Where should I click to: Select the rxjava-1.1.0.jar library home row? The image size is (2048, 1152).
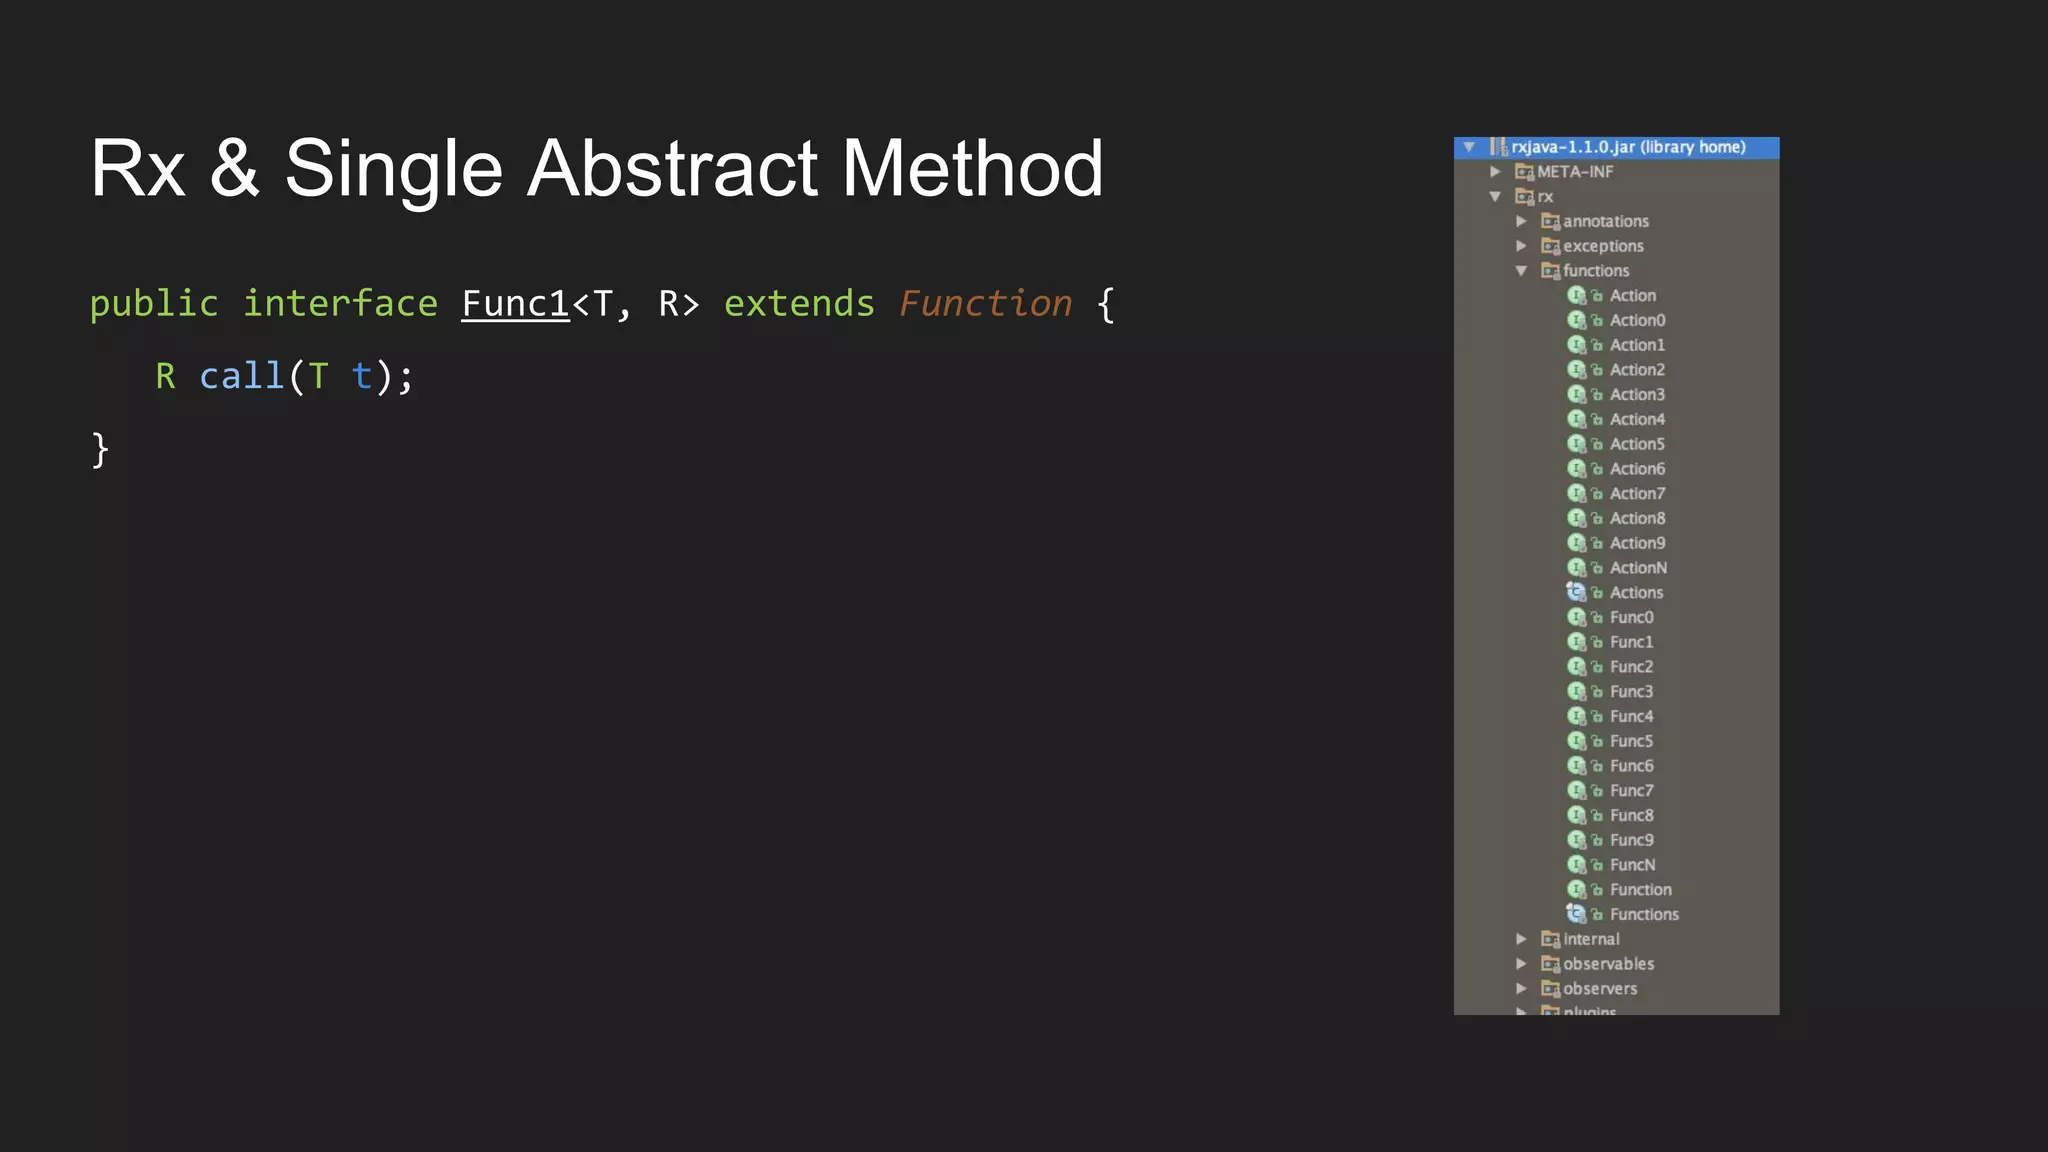1616,147
